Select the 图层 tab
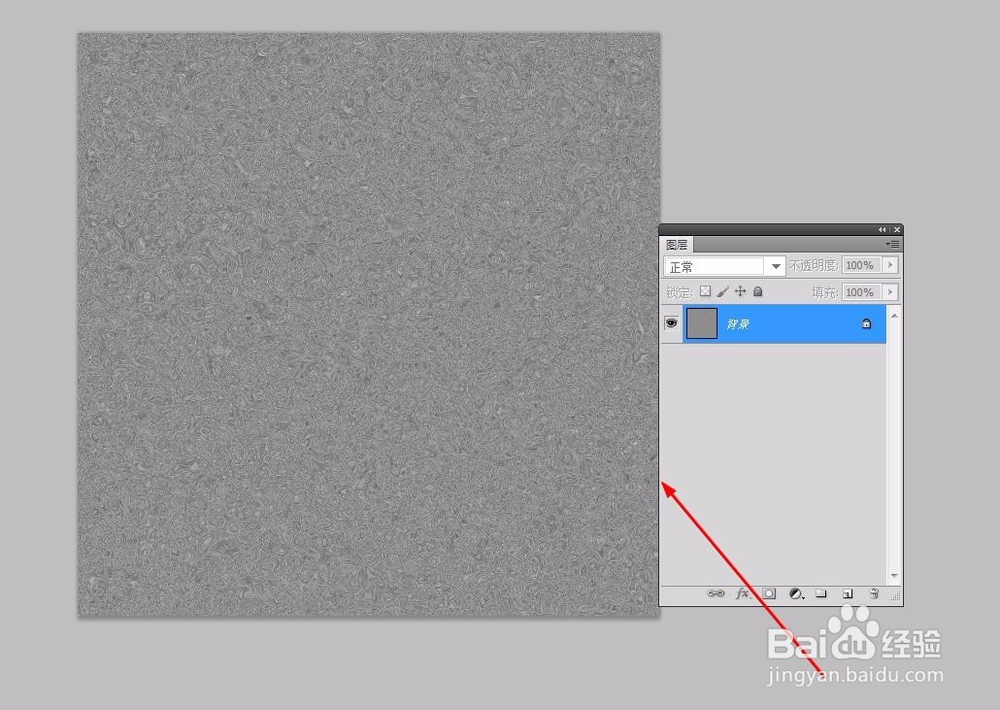Viewport: 1000px width, 710px height. click(677, 244)
